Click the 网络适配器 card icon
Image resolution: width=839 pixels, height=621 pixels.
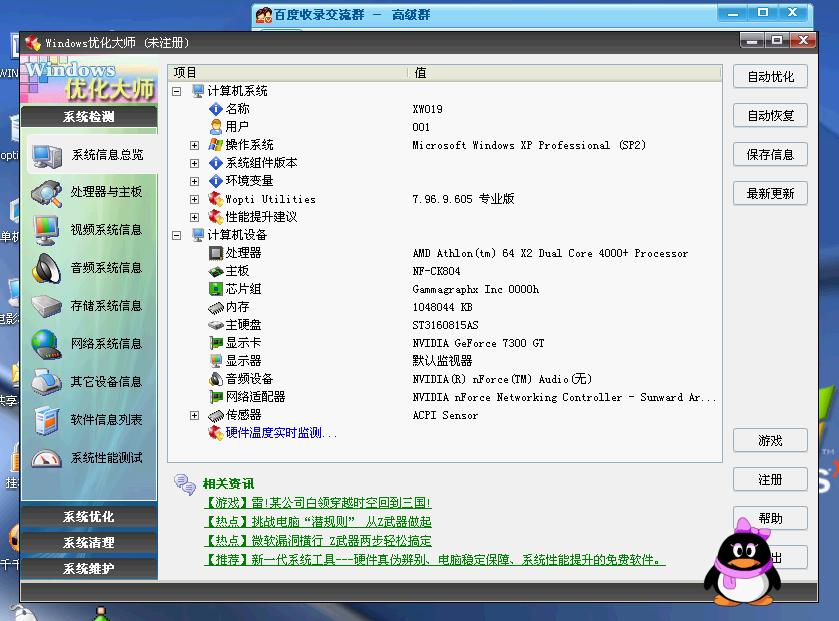point(216,397)
